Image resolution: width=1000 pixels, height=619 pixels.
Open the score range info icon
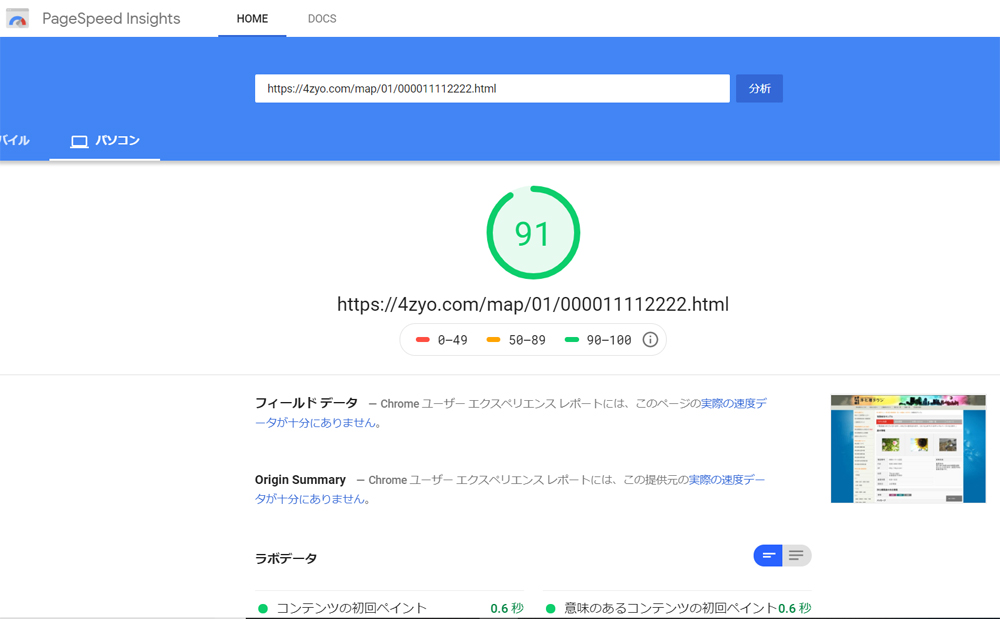point(650,340)
